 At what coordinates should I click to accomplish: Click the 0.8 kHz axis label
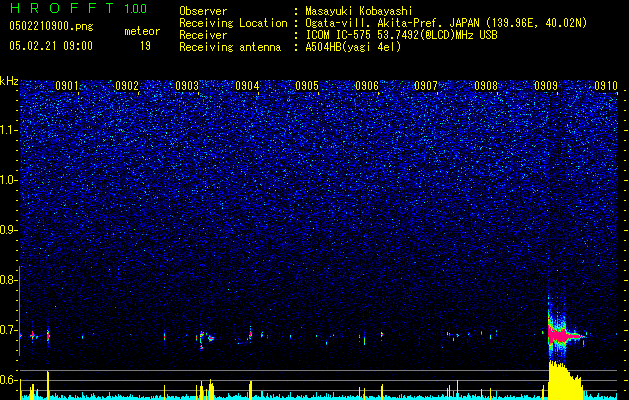9,280
